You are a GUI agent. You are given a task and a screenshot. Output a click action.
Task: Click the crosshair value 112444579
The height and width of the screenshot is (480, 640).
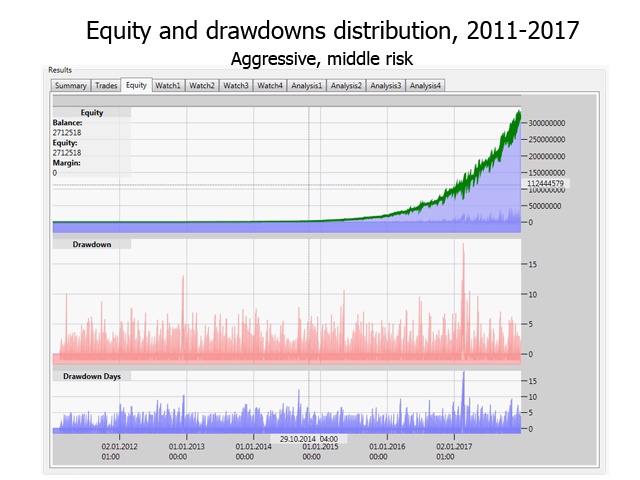tap(545, 184)
